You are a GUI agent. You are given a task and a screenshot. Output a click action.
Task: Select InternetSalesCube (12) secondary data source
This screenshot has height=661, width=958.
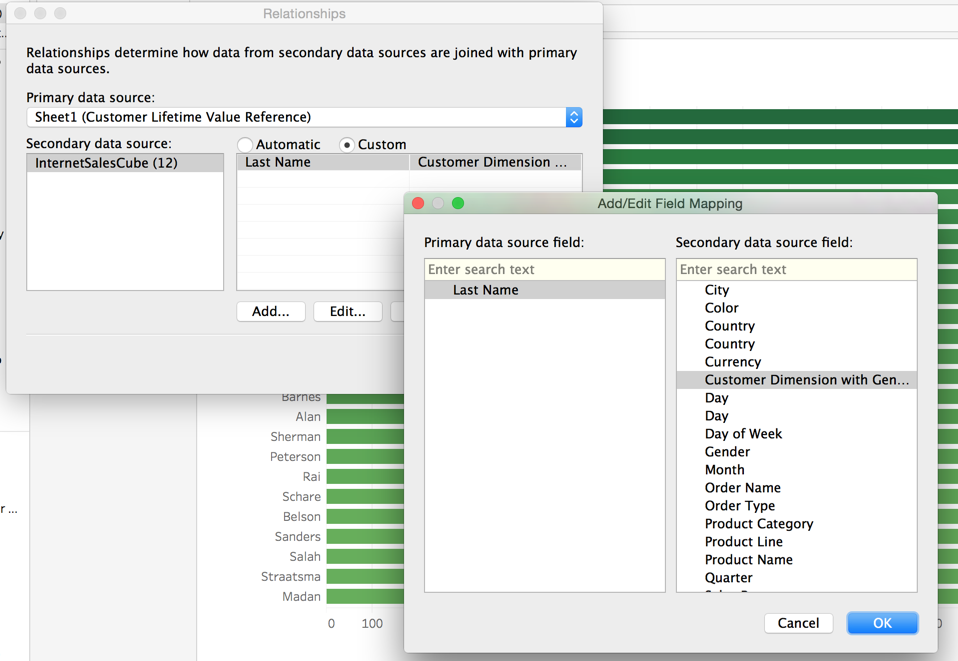[x=125, y=163]
